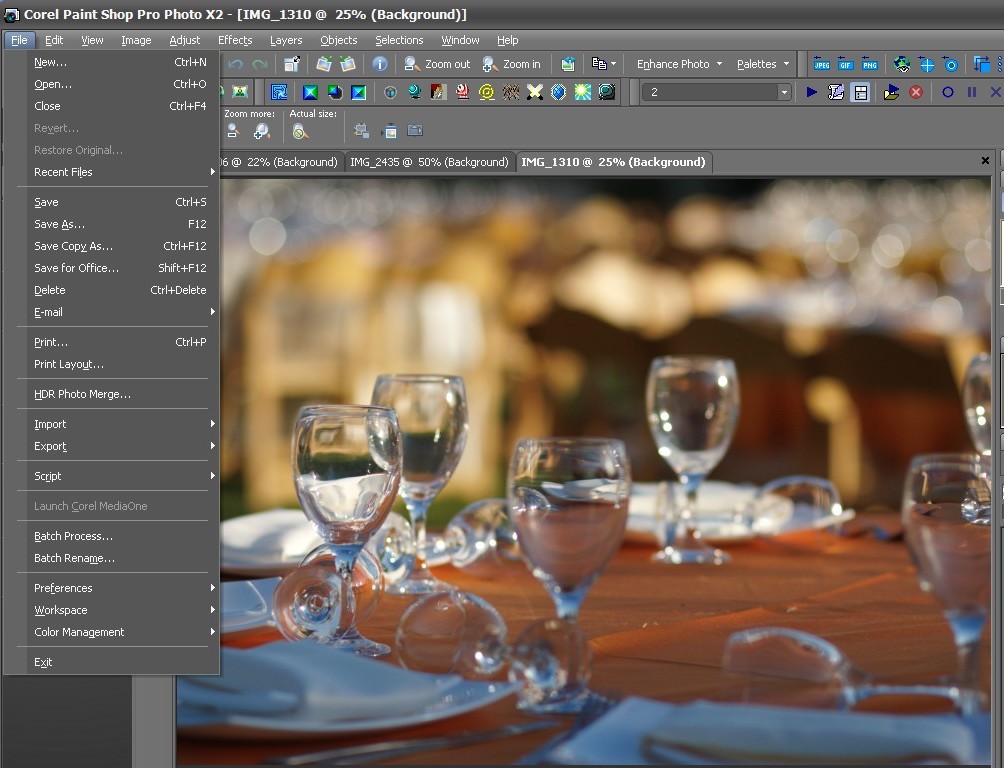Select HDR Photo Merge menu entry
Viewport: 1004px width, 768px height.
(x=82, y=394)
